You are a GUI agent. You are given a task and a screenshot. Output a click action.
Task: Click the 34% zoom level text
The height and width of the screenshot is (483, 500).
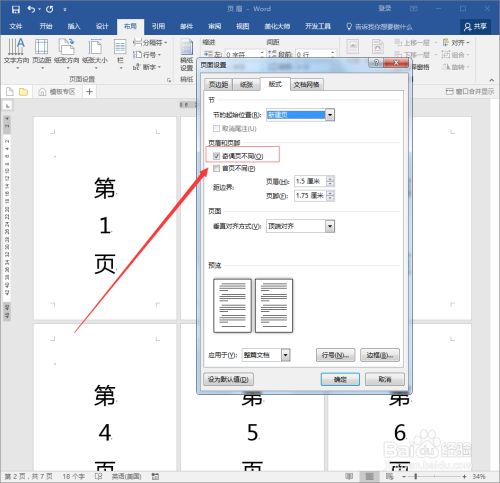click(479, 476)
